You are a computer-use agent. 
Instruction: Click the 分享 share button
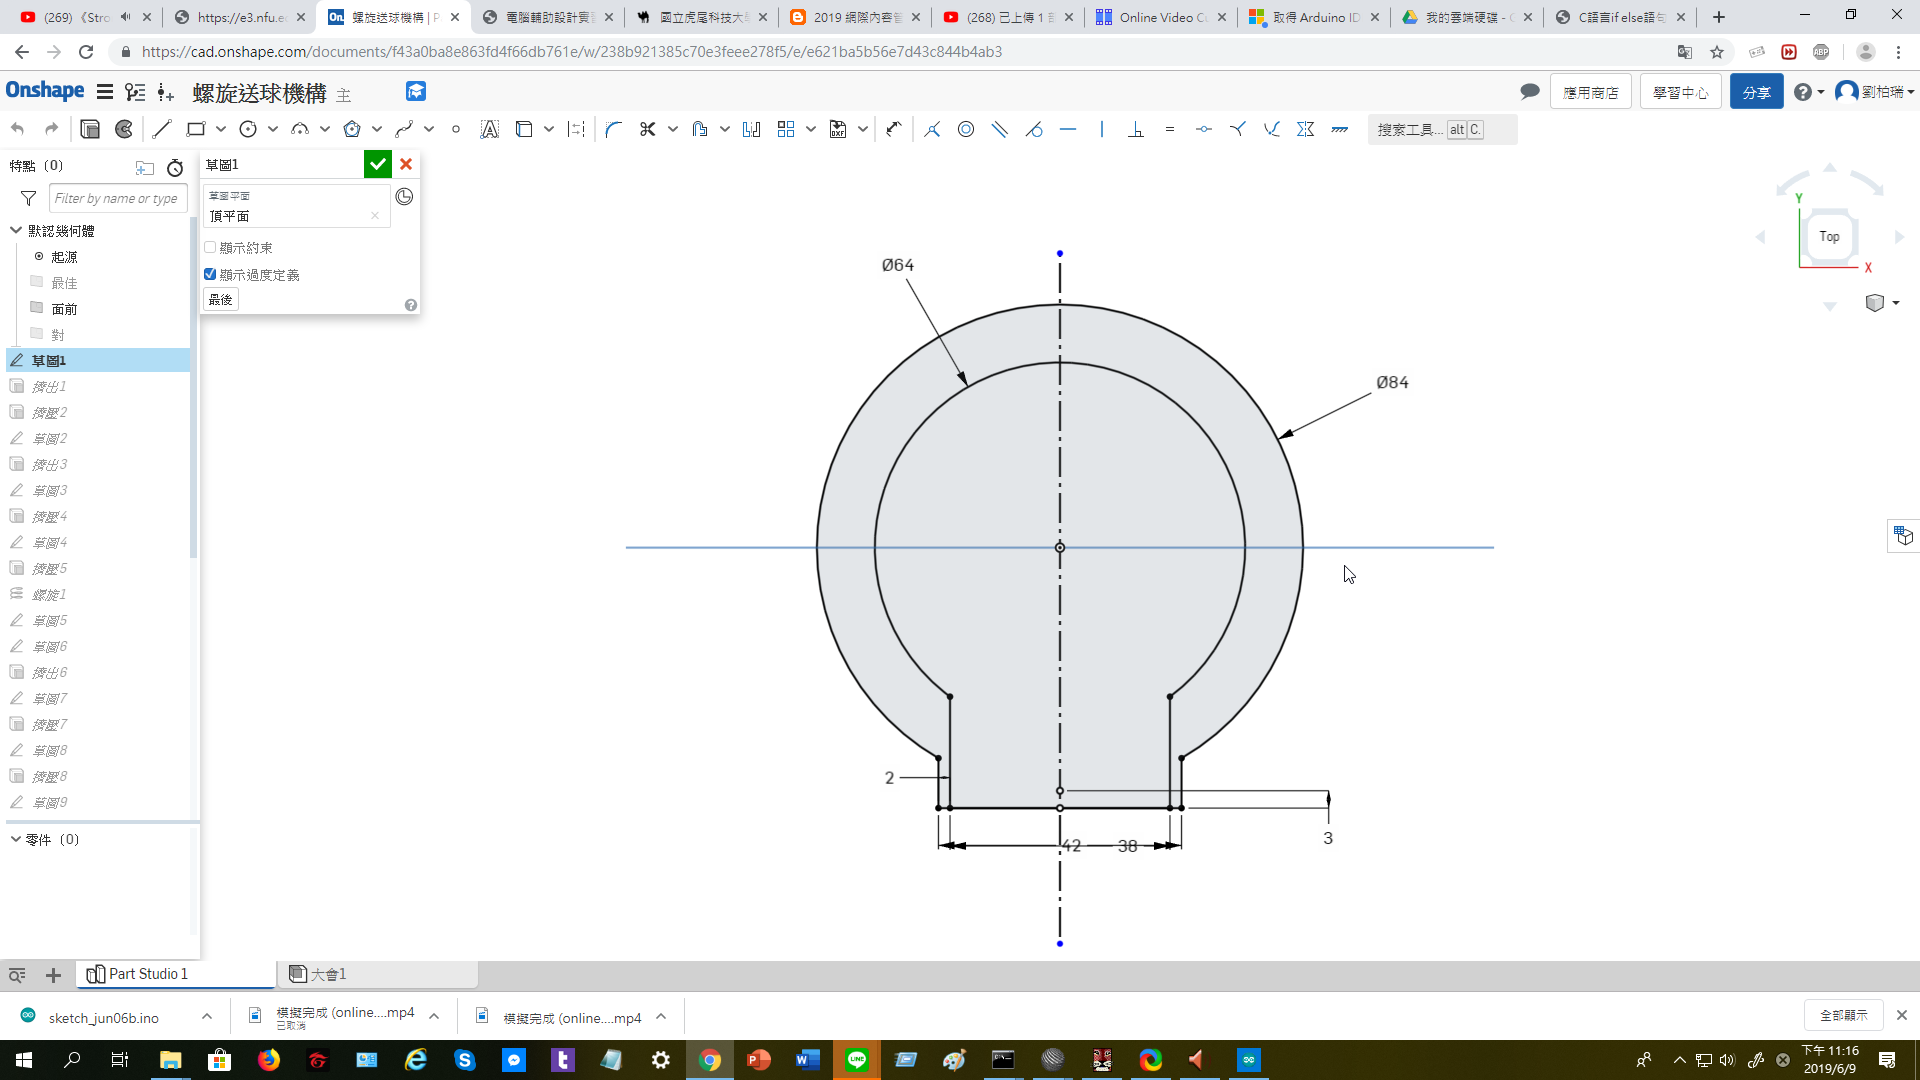1756,92
